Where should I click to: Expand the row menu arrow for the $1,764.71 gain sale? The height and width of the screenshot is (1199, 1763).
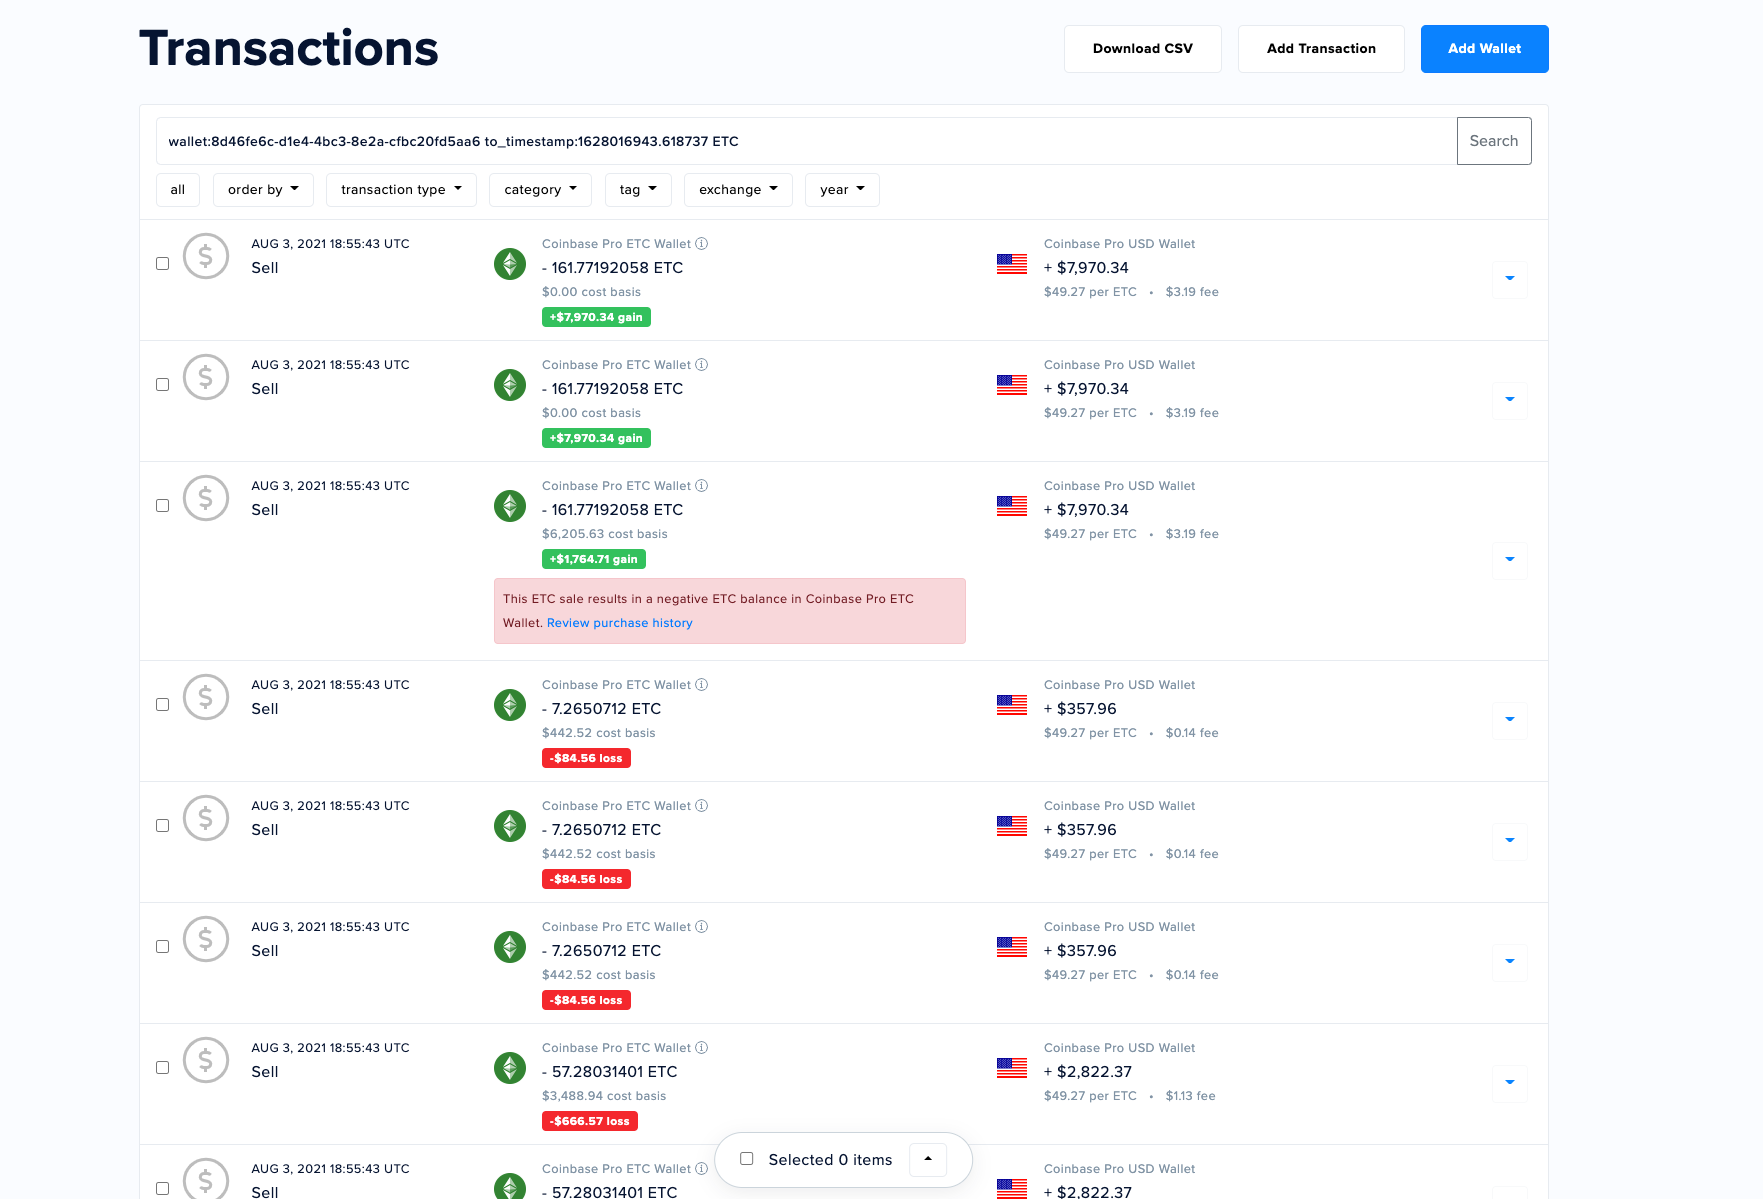(x=1510, y=560)
